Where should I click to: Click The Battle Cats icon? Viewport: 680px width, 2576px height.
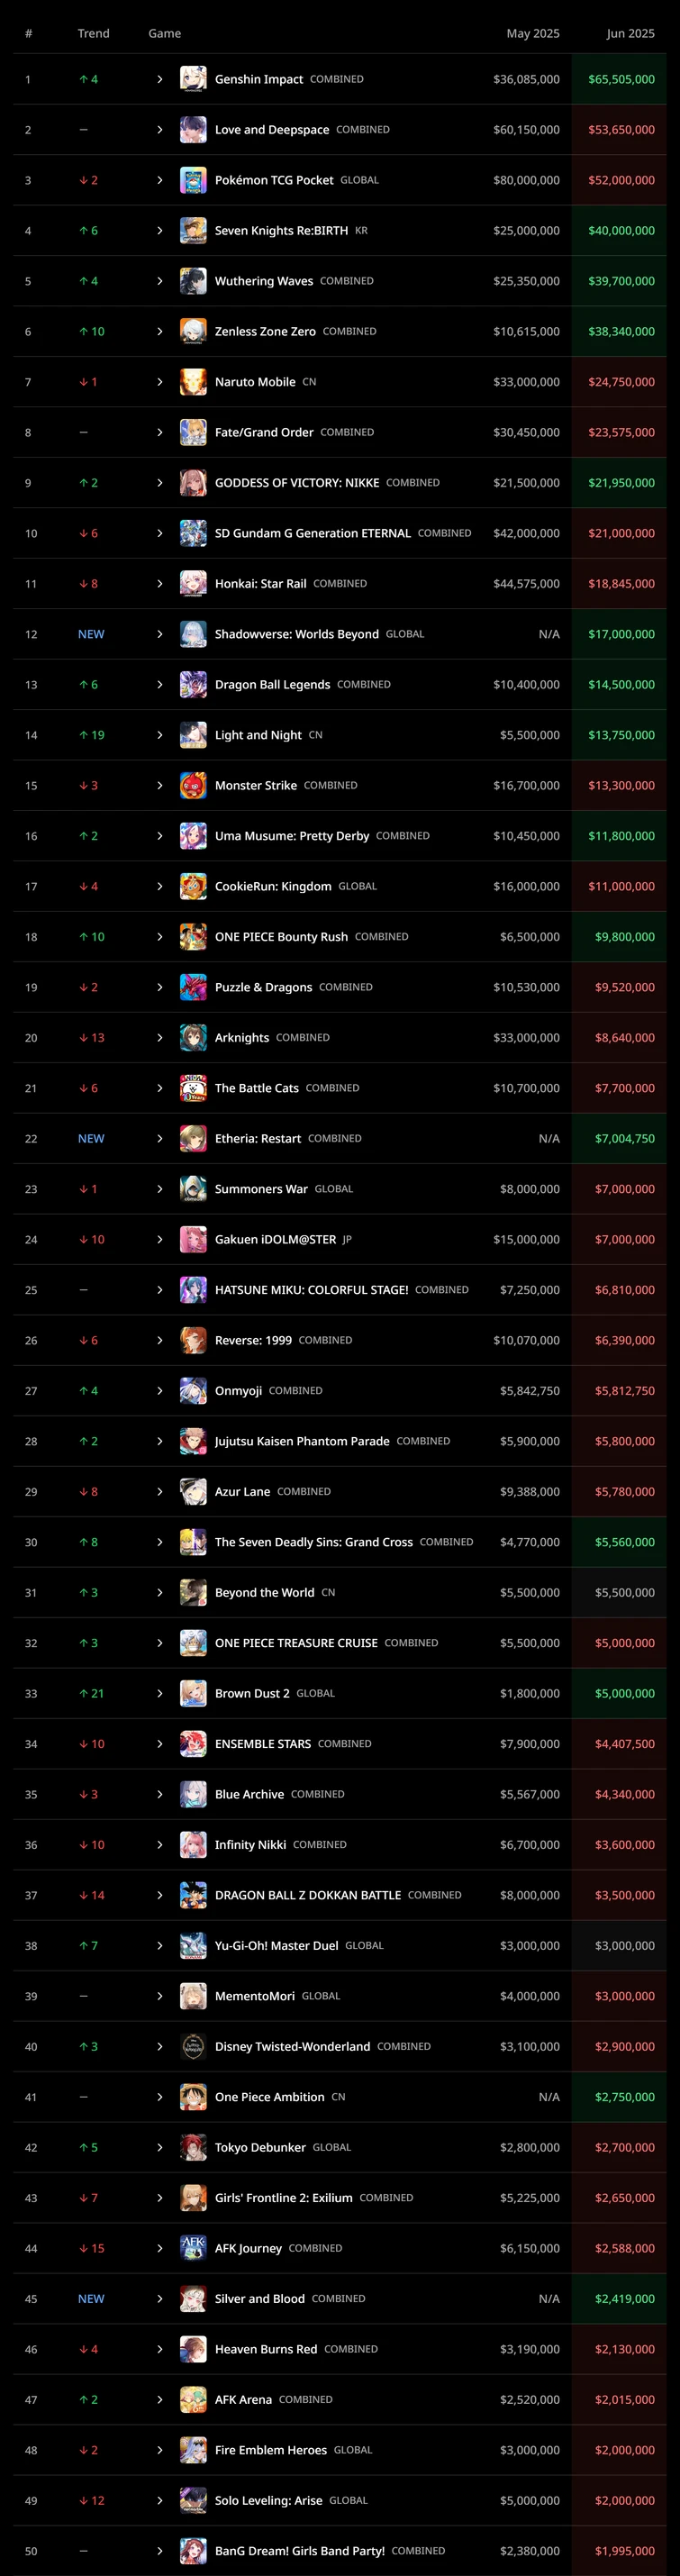tap(193, 1088)
